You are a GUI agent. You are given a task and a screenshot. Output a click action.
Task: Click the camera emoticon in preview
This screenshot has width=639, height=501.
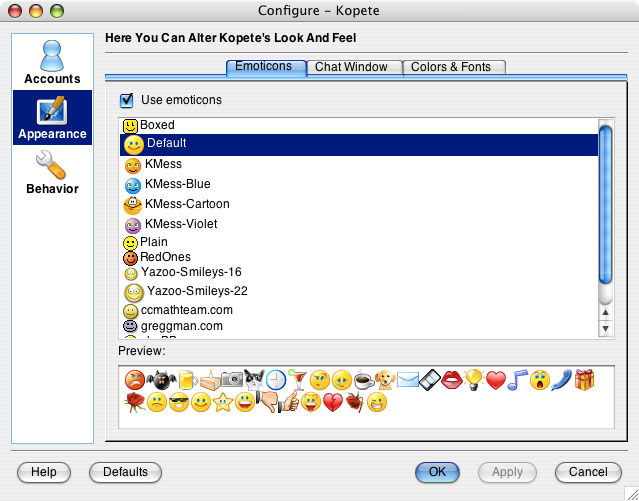click(232, 379)
